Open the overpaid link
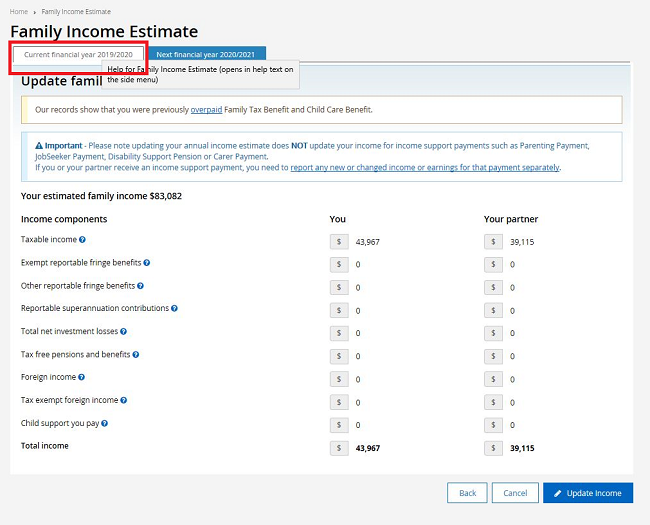The width and height of the screenshot is (650, 525). (206, 110)
